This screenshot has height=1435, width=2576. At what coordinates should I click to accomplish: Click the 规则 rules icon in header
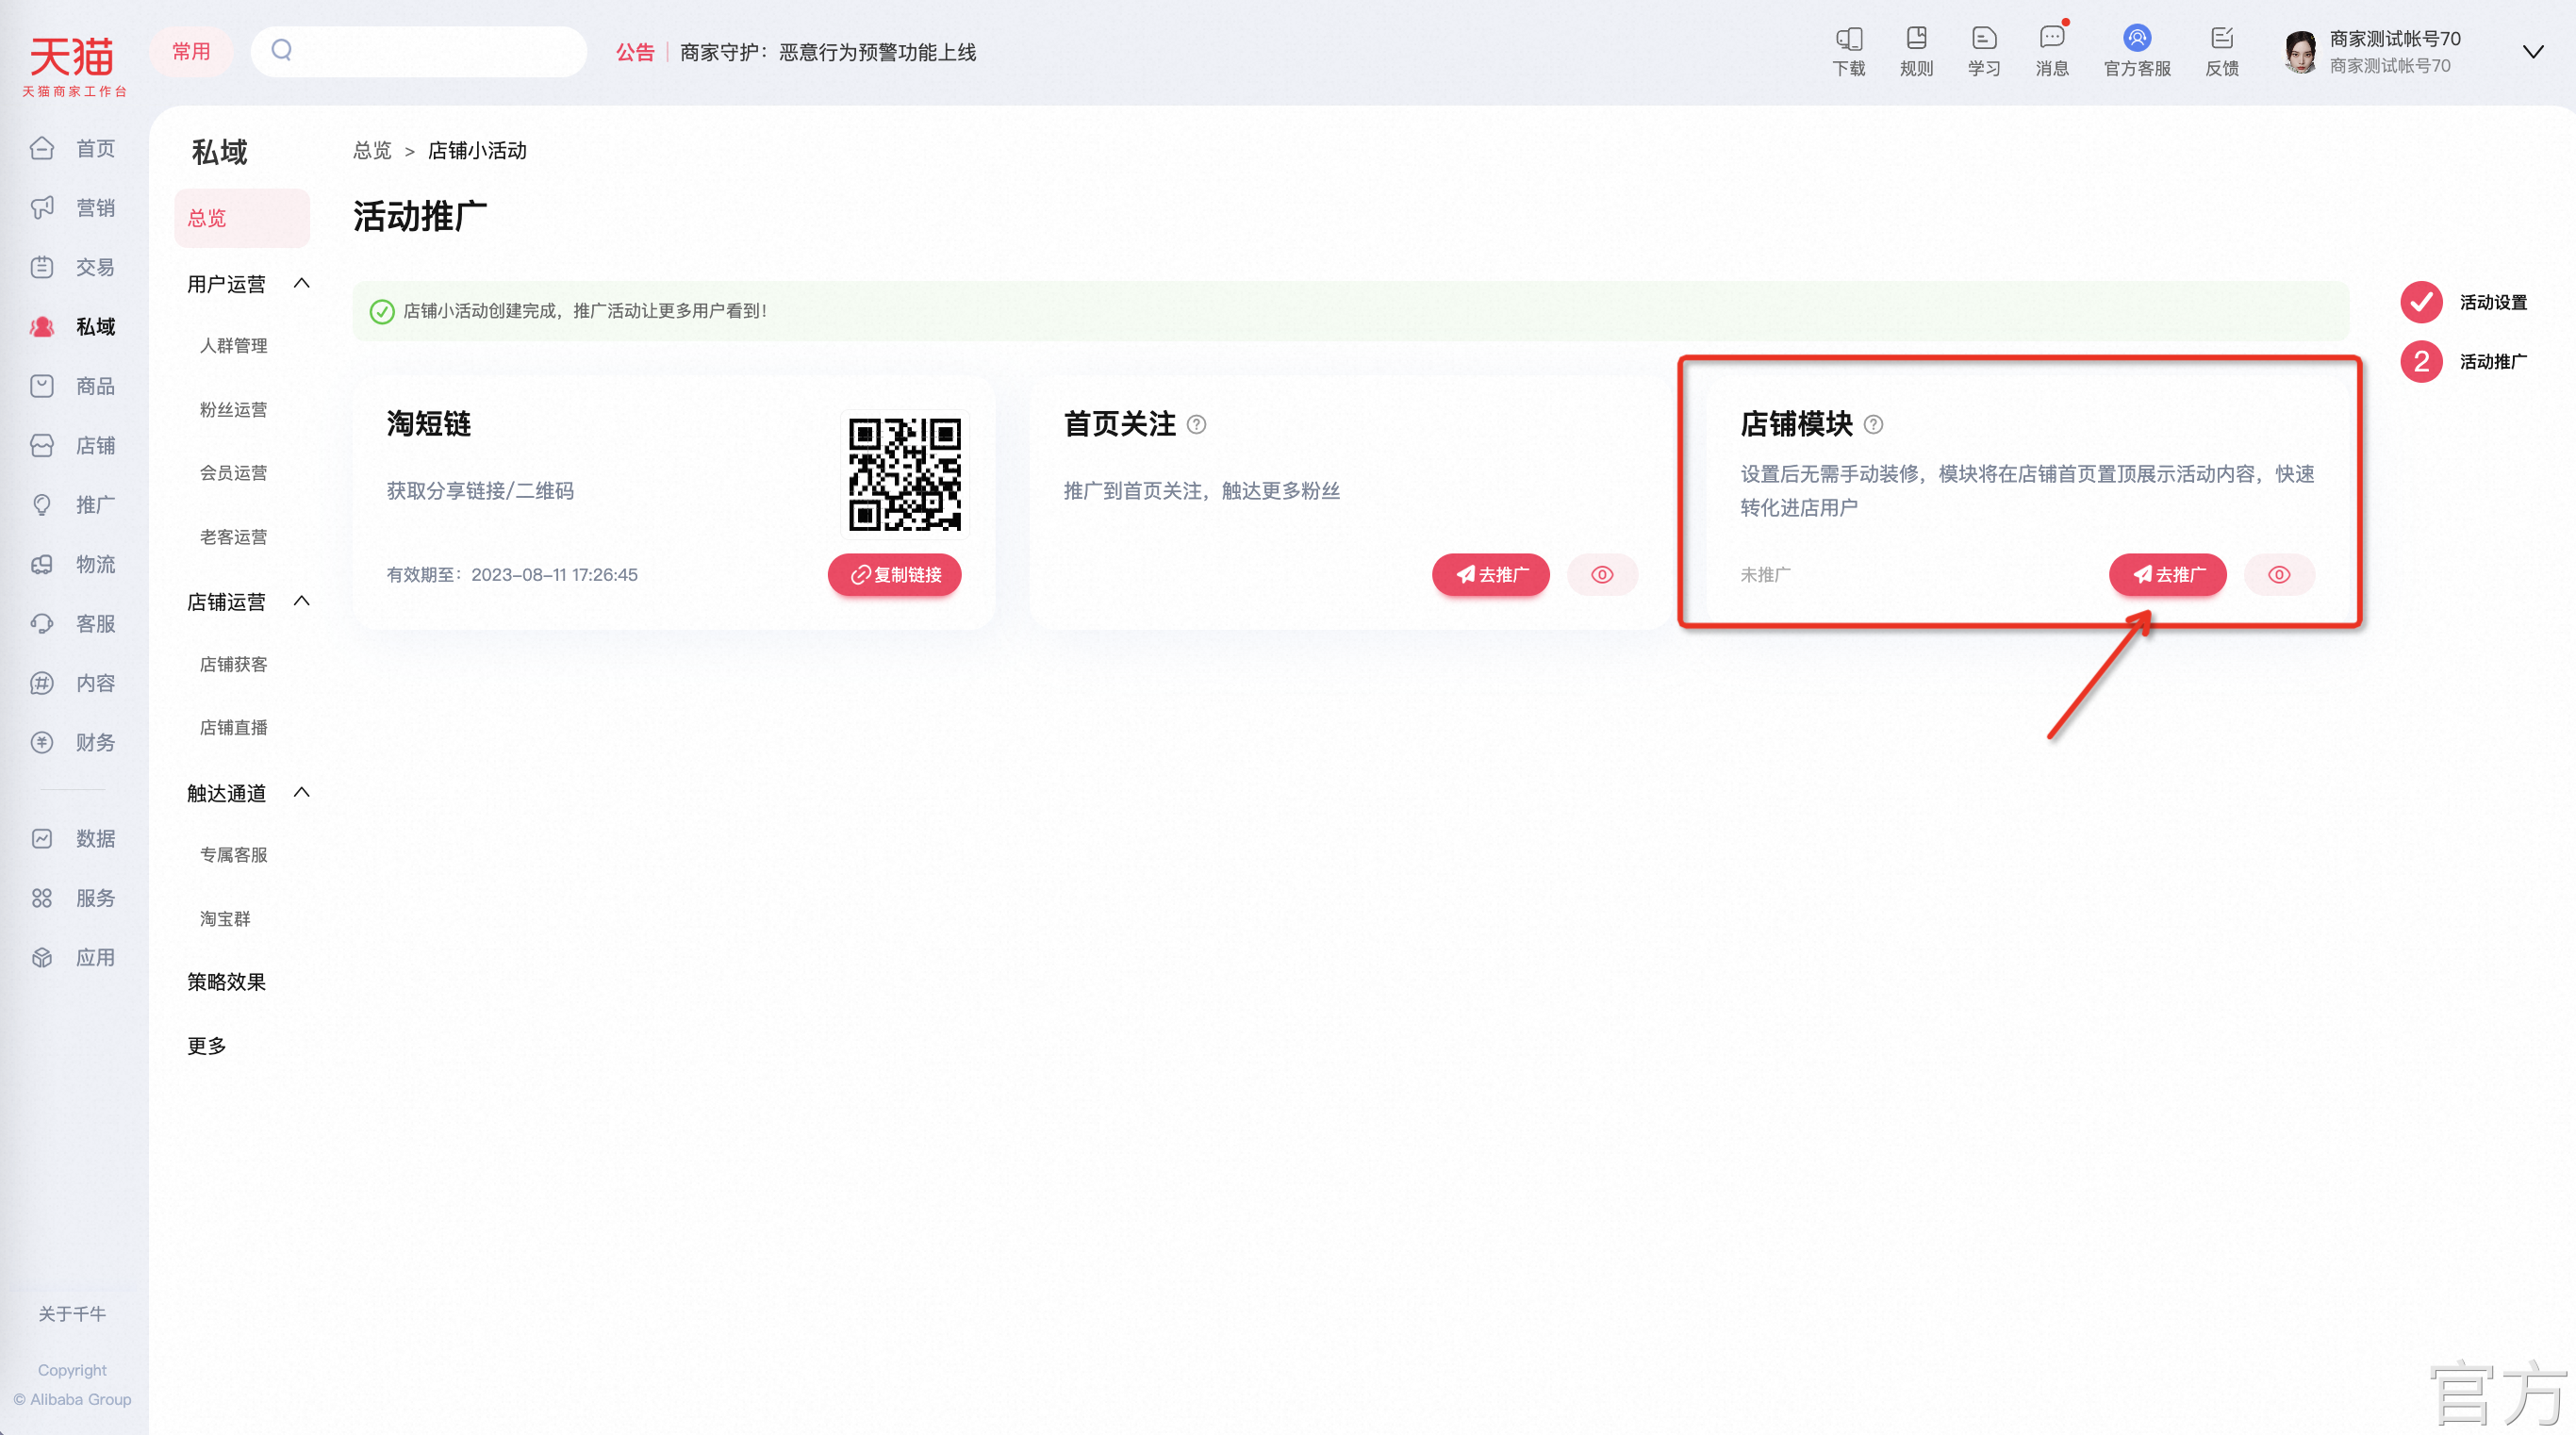point(1916,39)
